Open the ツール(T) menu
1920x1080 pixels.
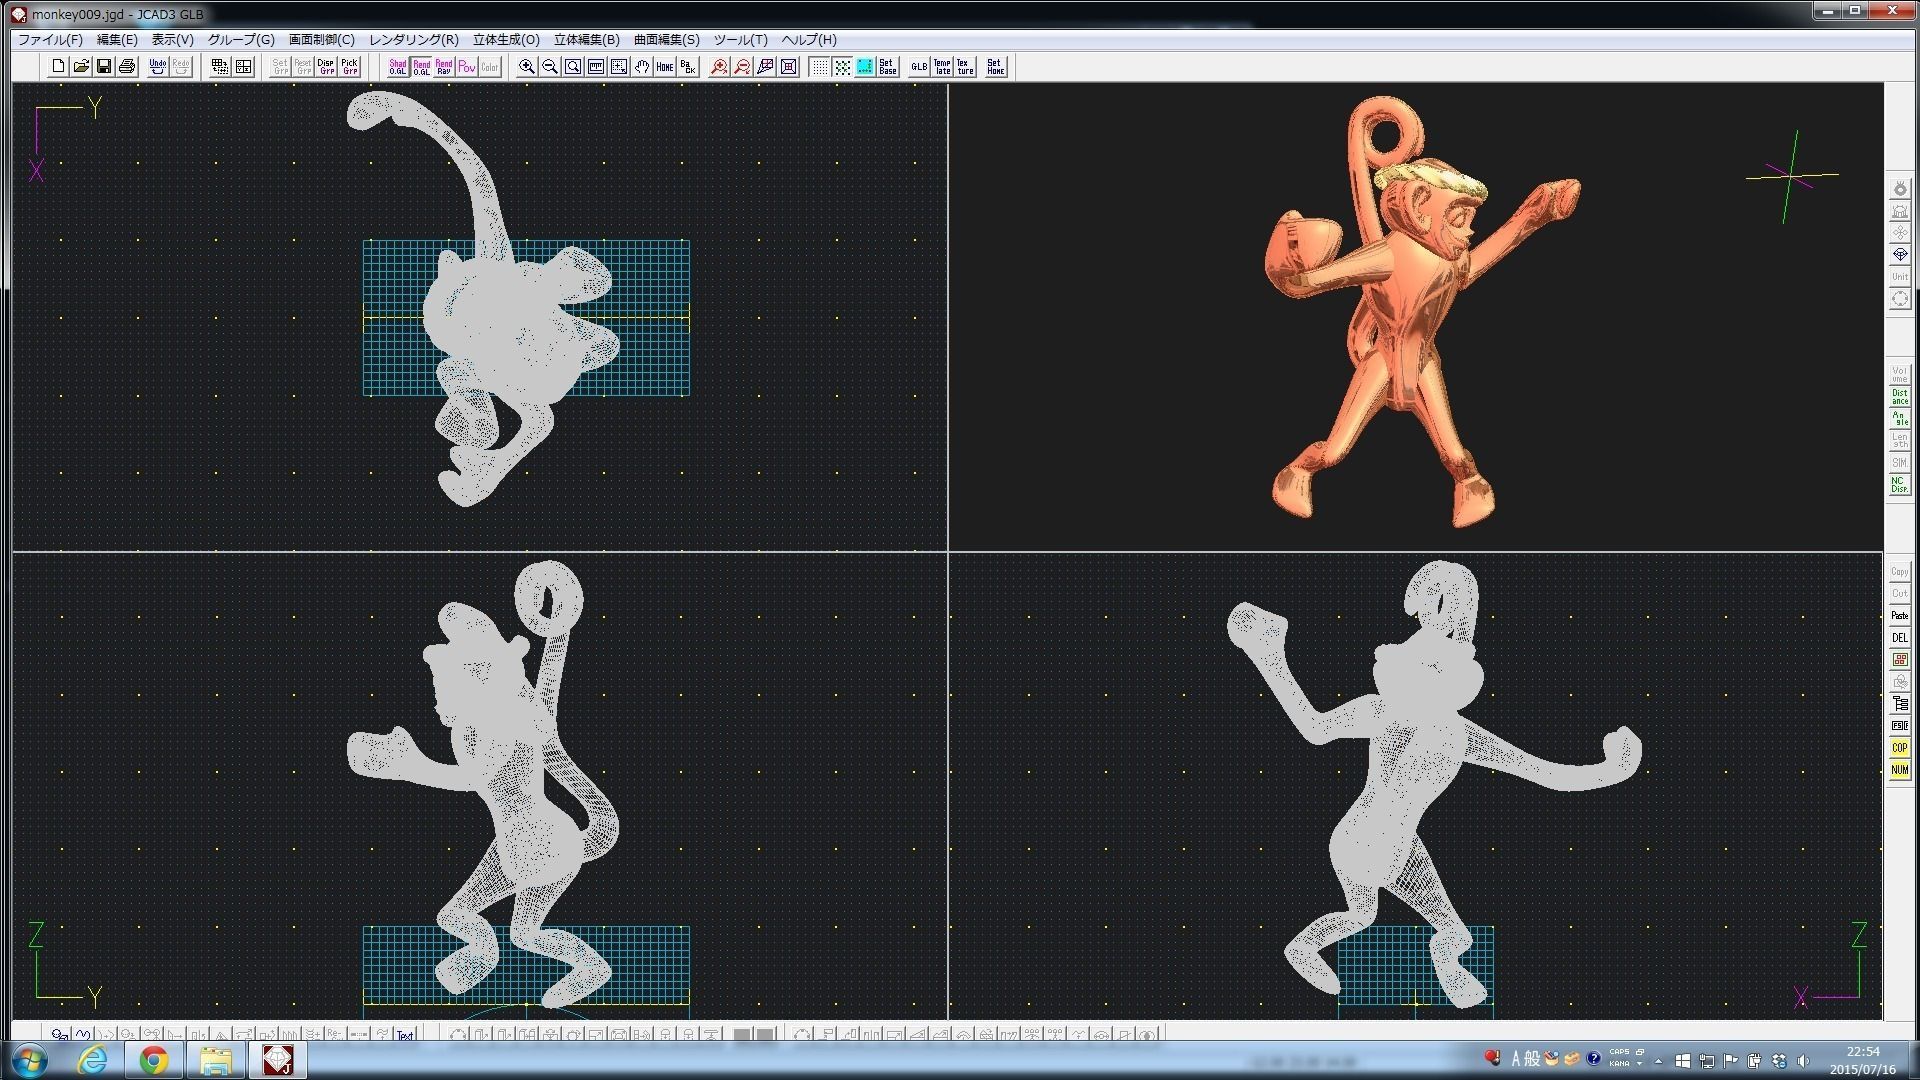click(740, 40)
